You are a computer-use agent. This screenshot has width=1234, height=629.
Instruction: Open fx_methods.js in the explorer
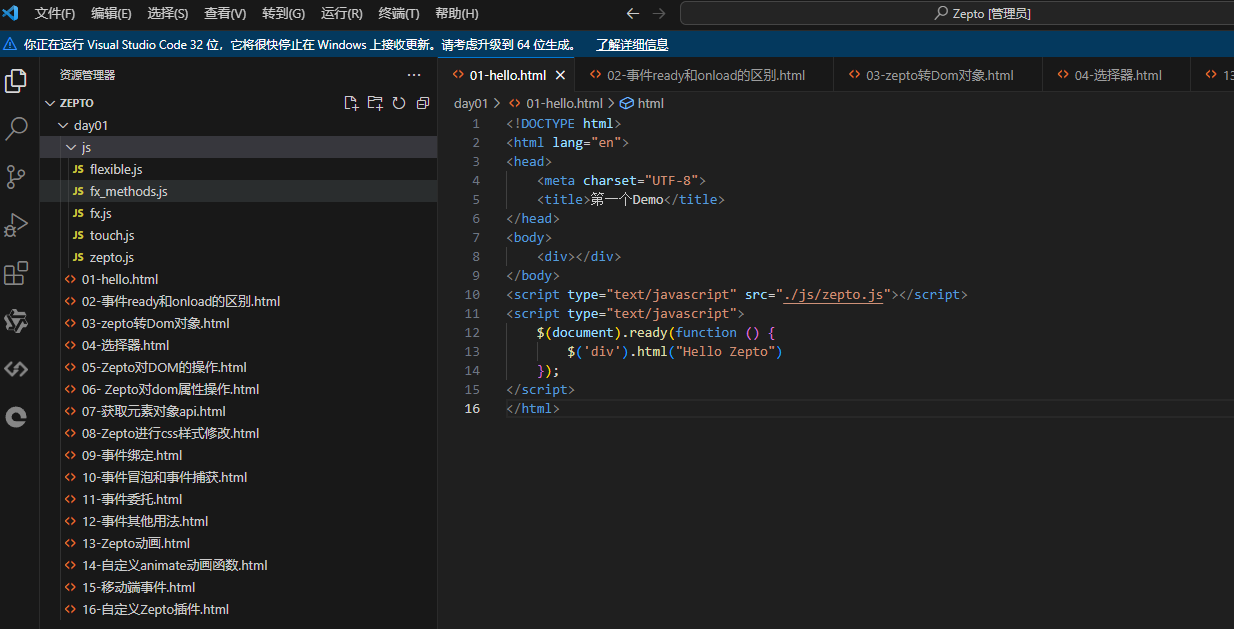coord(238,191)
